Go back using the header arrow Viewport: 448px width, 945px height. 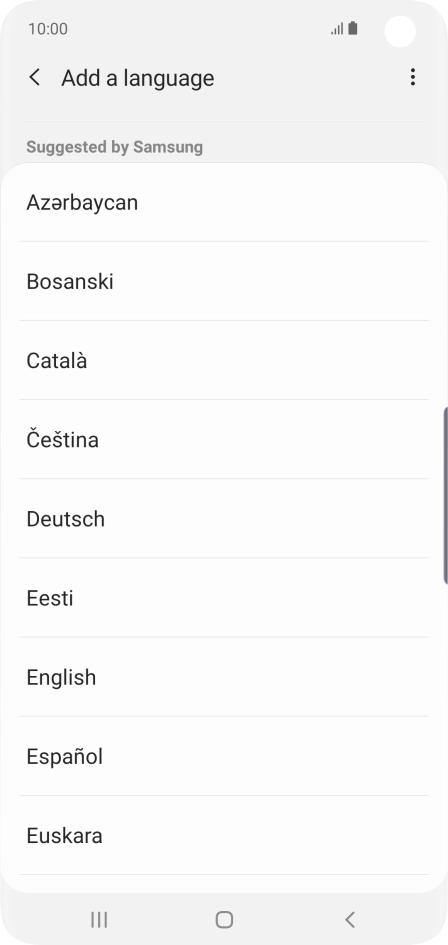click(x=35, y=77)
